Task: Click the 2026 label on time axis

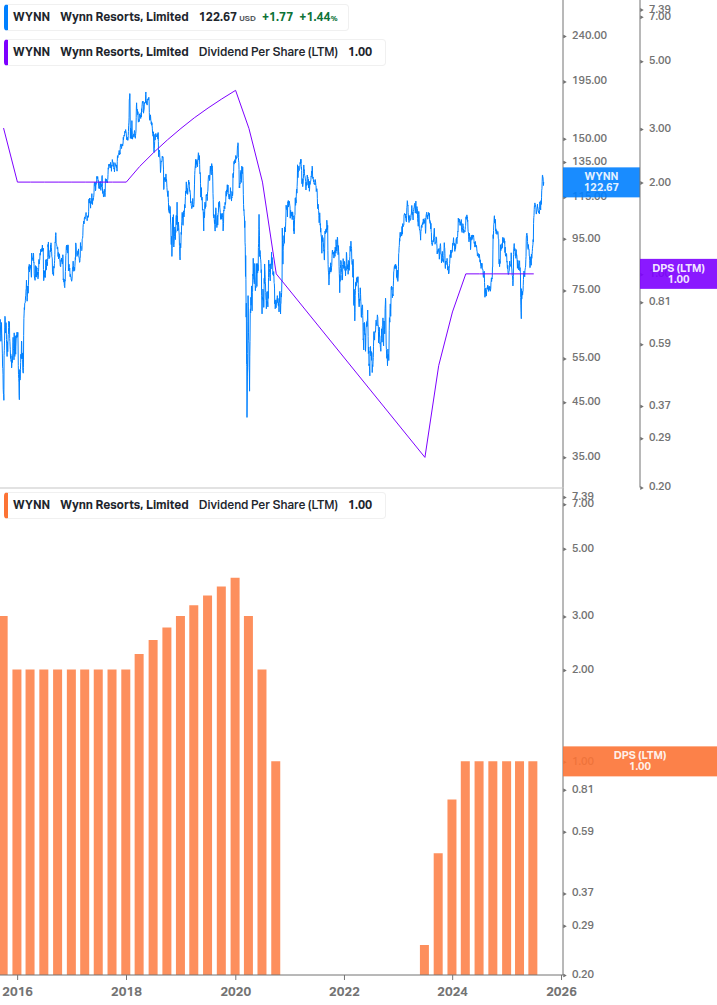Action: (560, 991)
